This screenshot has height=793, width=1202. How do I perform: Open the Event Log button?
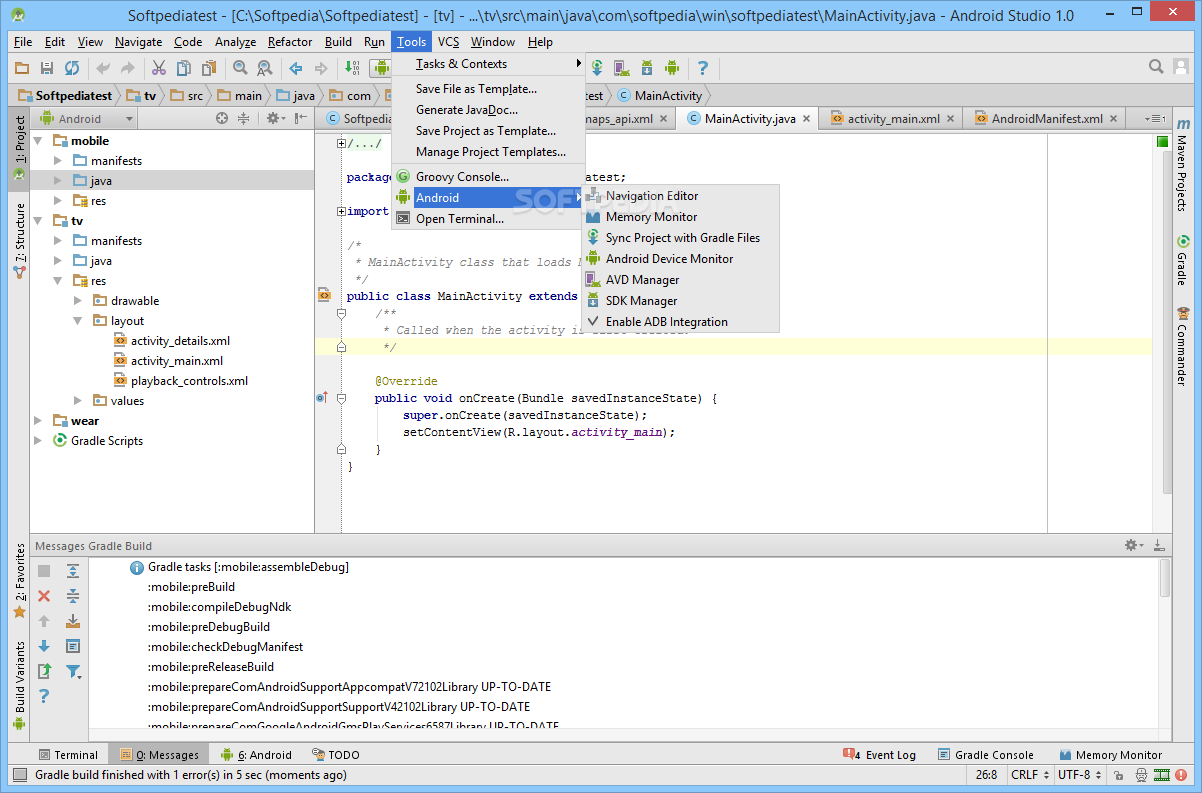[880, 755]
